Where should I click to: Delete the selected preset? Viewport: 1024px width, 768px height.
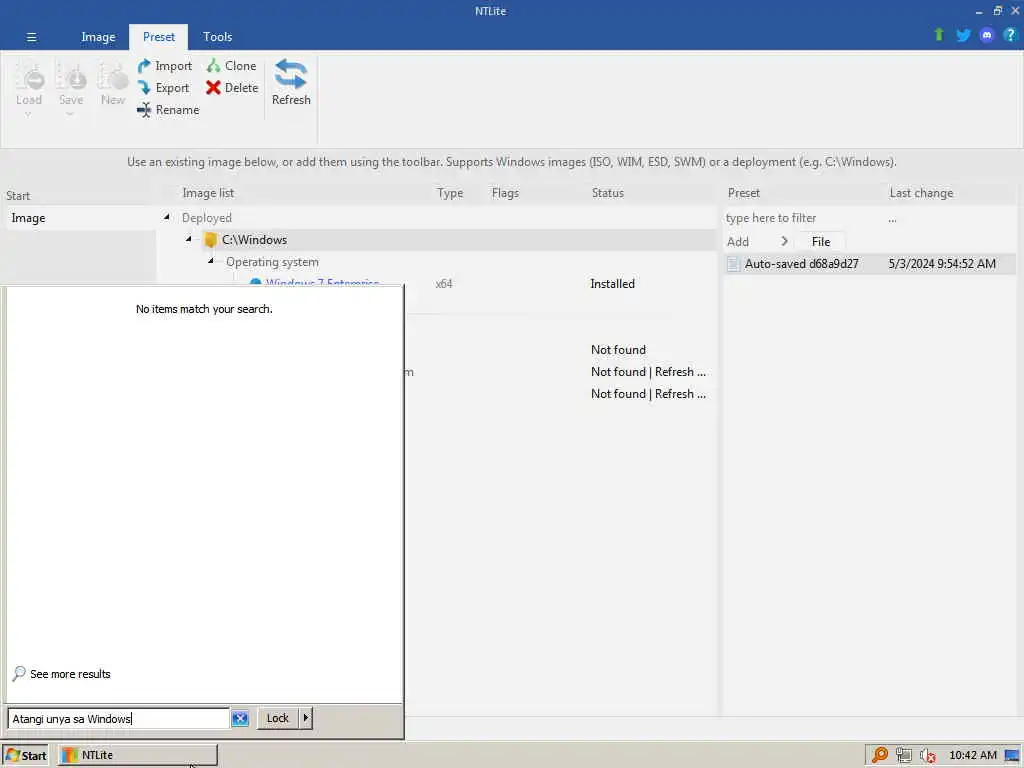232,88
